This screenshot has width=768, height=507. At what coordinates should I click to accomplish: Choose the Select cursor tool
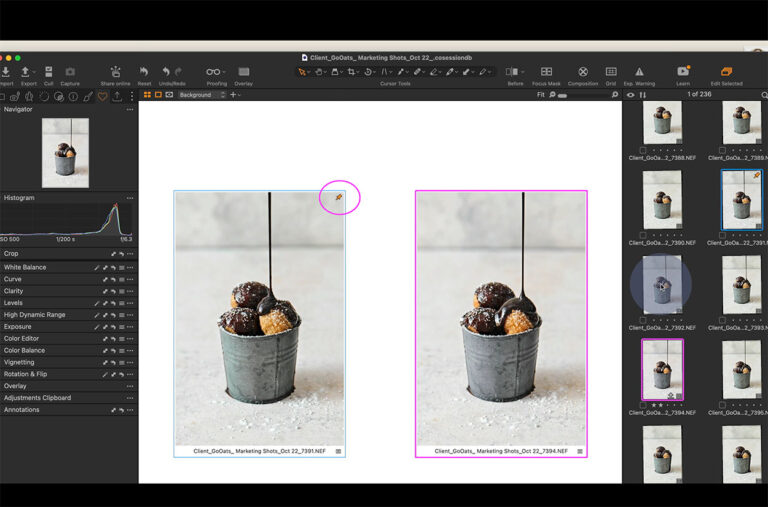tap(302, 72)
